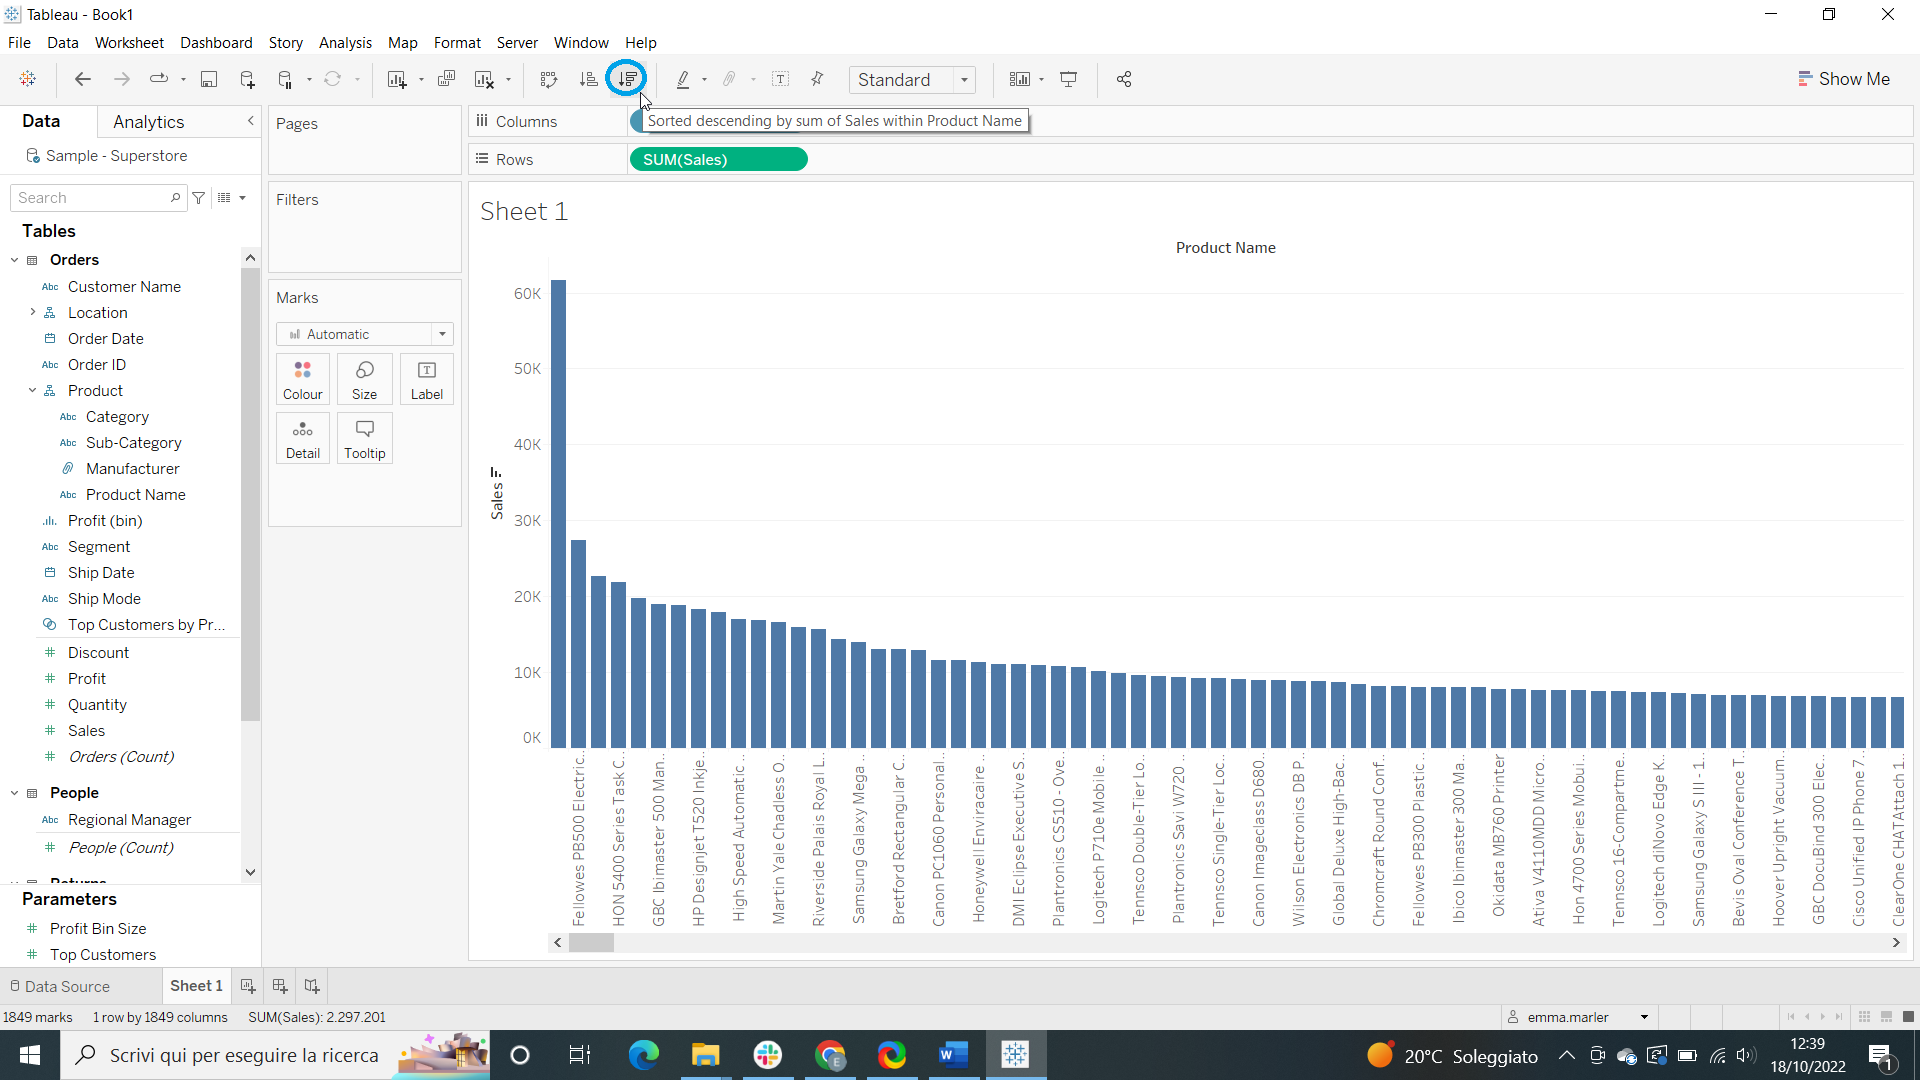This screenshot has width=1920, height=1080.
Task: Click the Presentation Mode icon
Action: (x=1069, y=79)
